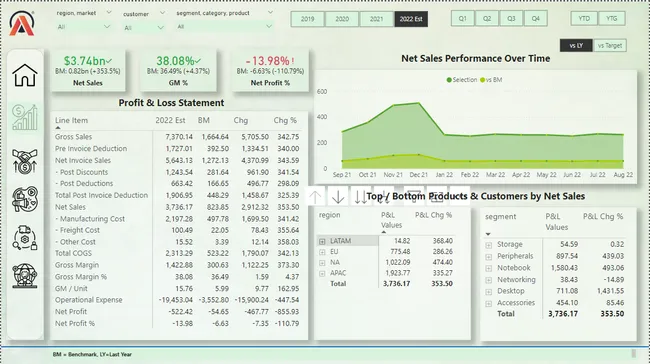Sort by the 2022 Est column header
Viewport: 650px width, 364px height.
(170, 121)
